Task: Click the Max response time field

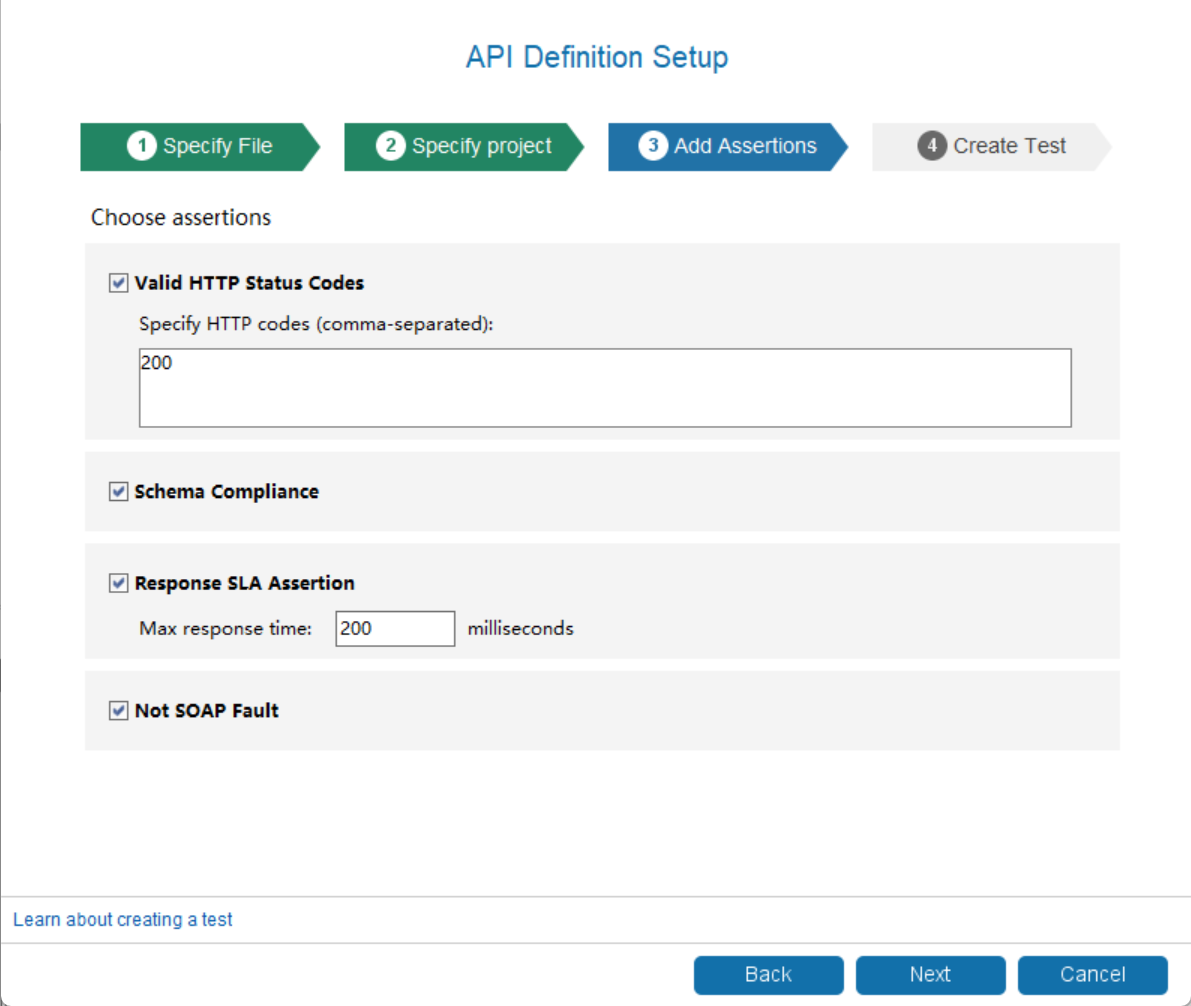Action: coord(395,629)
